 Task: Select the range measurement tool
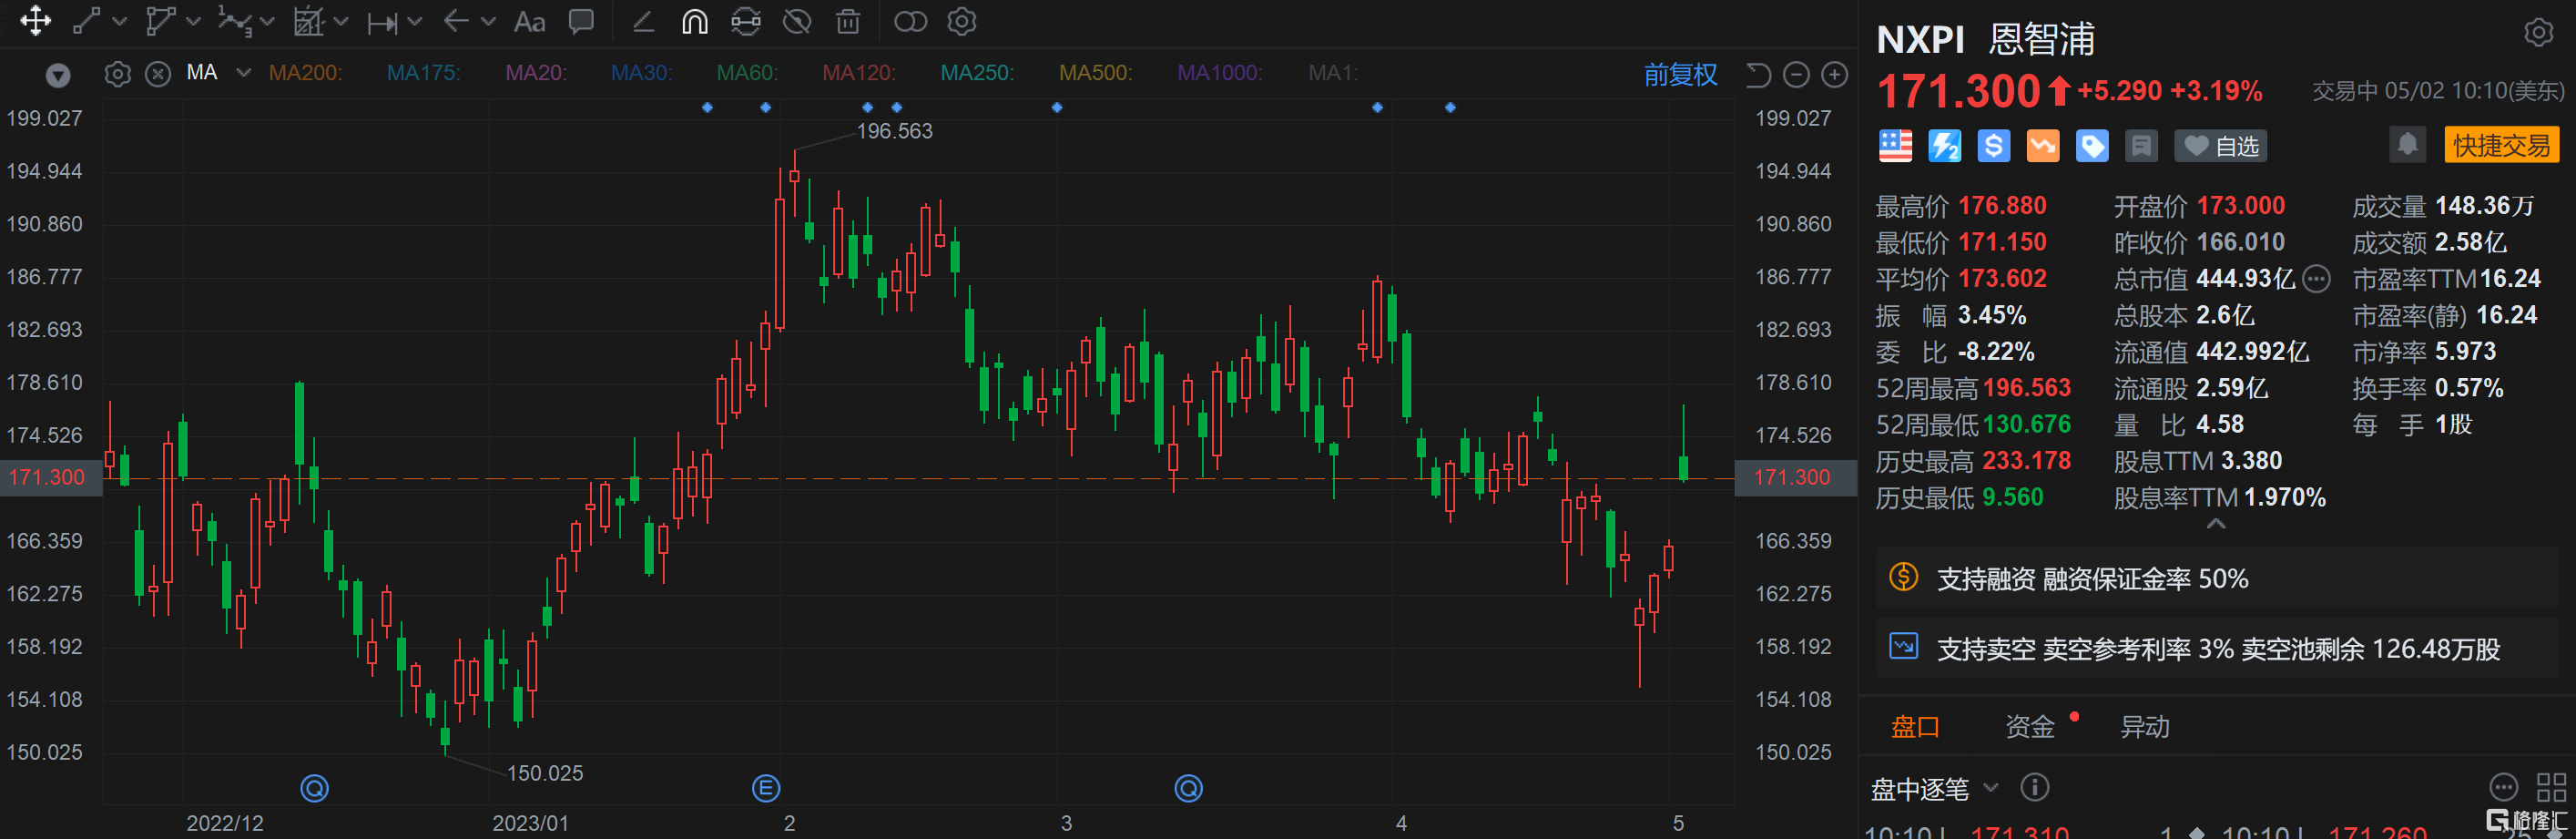[382, 21]
